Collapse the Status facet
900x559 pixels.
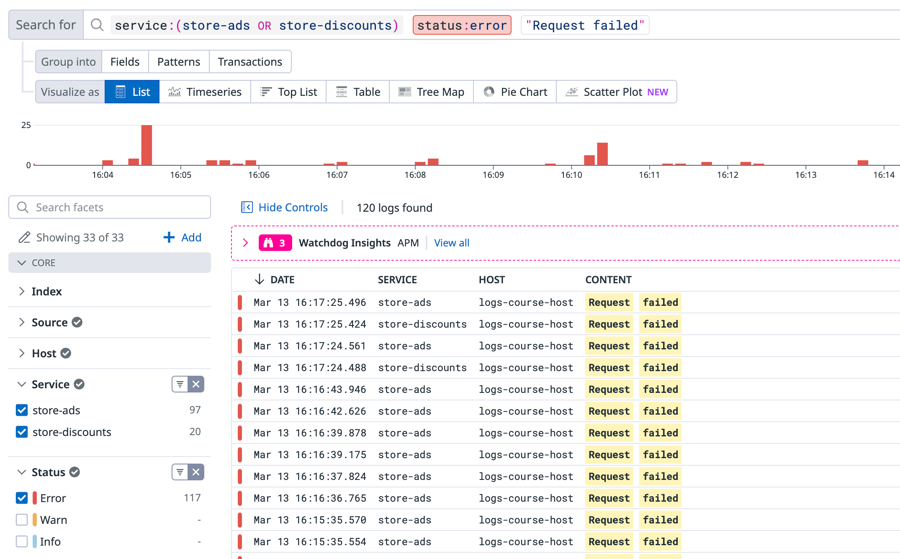tap(22, 472)
